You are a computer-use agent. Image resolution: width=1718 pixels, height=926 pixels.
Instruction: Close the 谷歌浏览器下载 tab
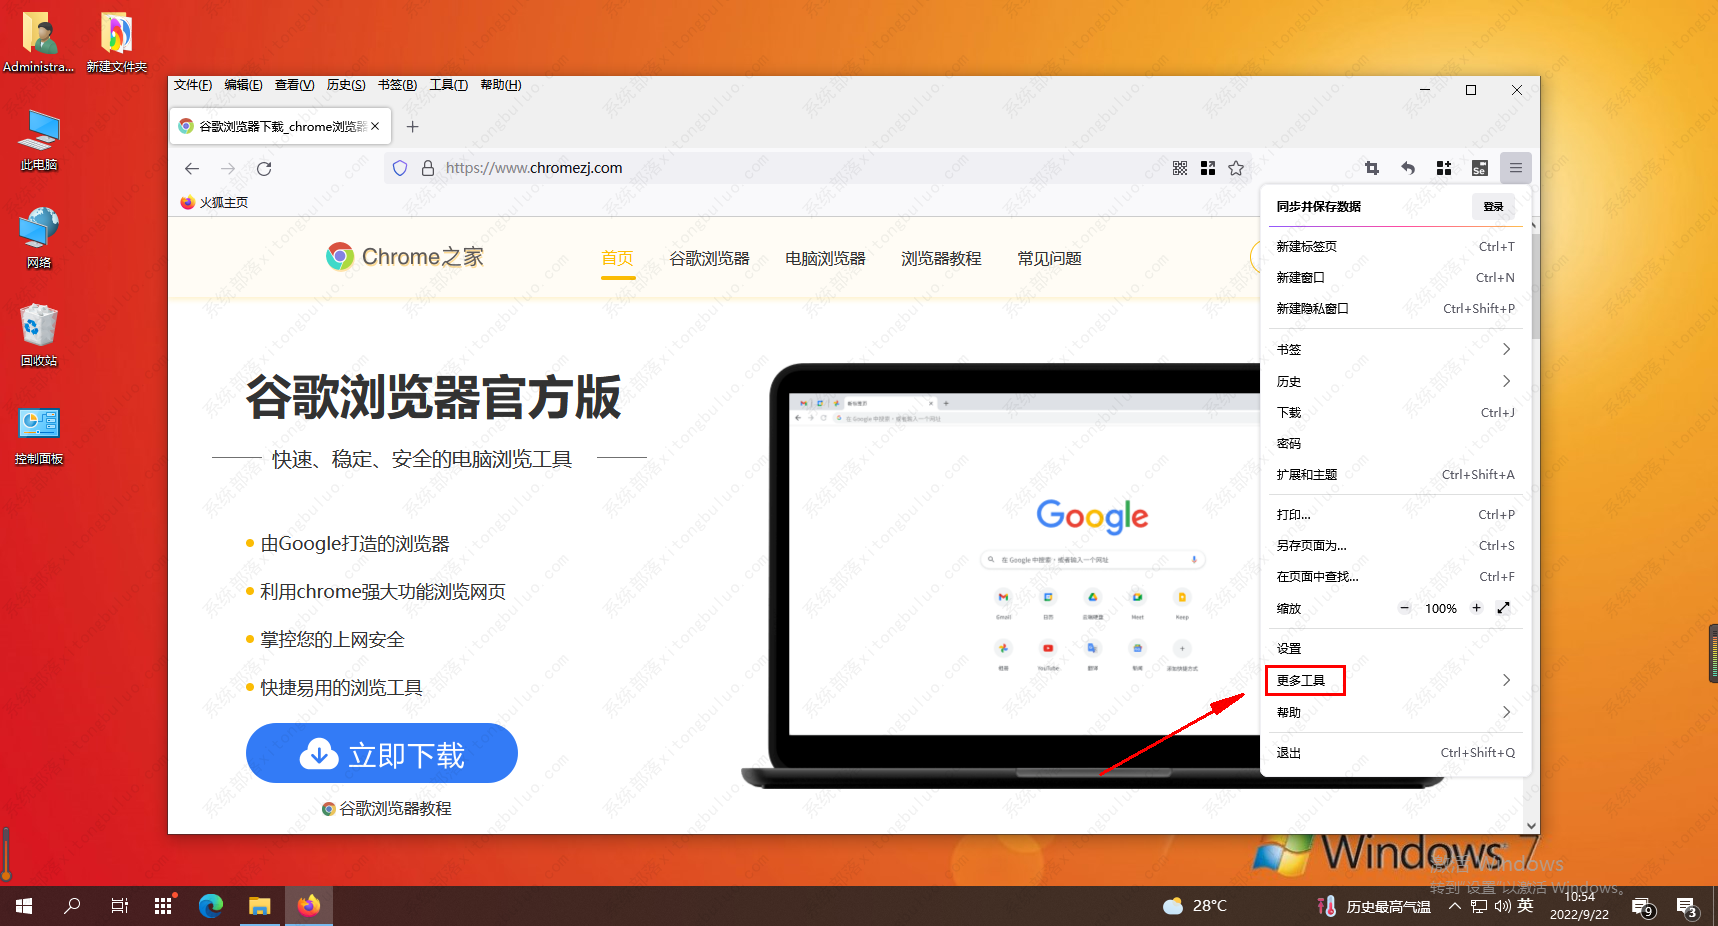(375, 126)
